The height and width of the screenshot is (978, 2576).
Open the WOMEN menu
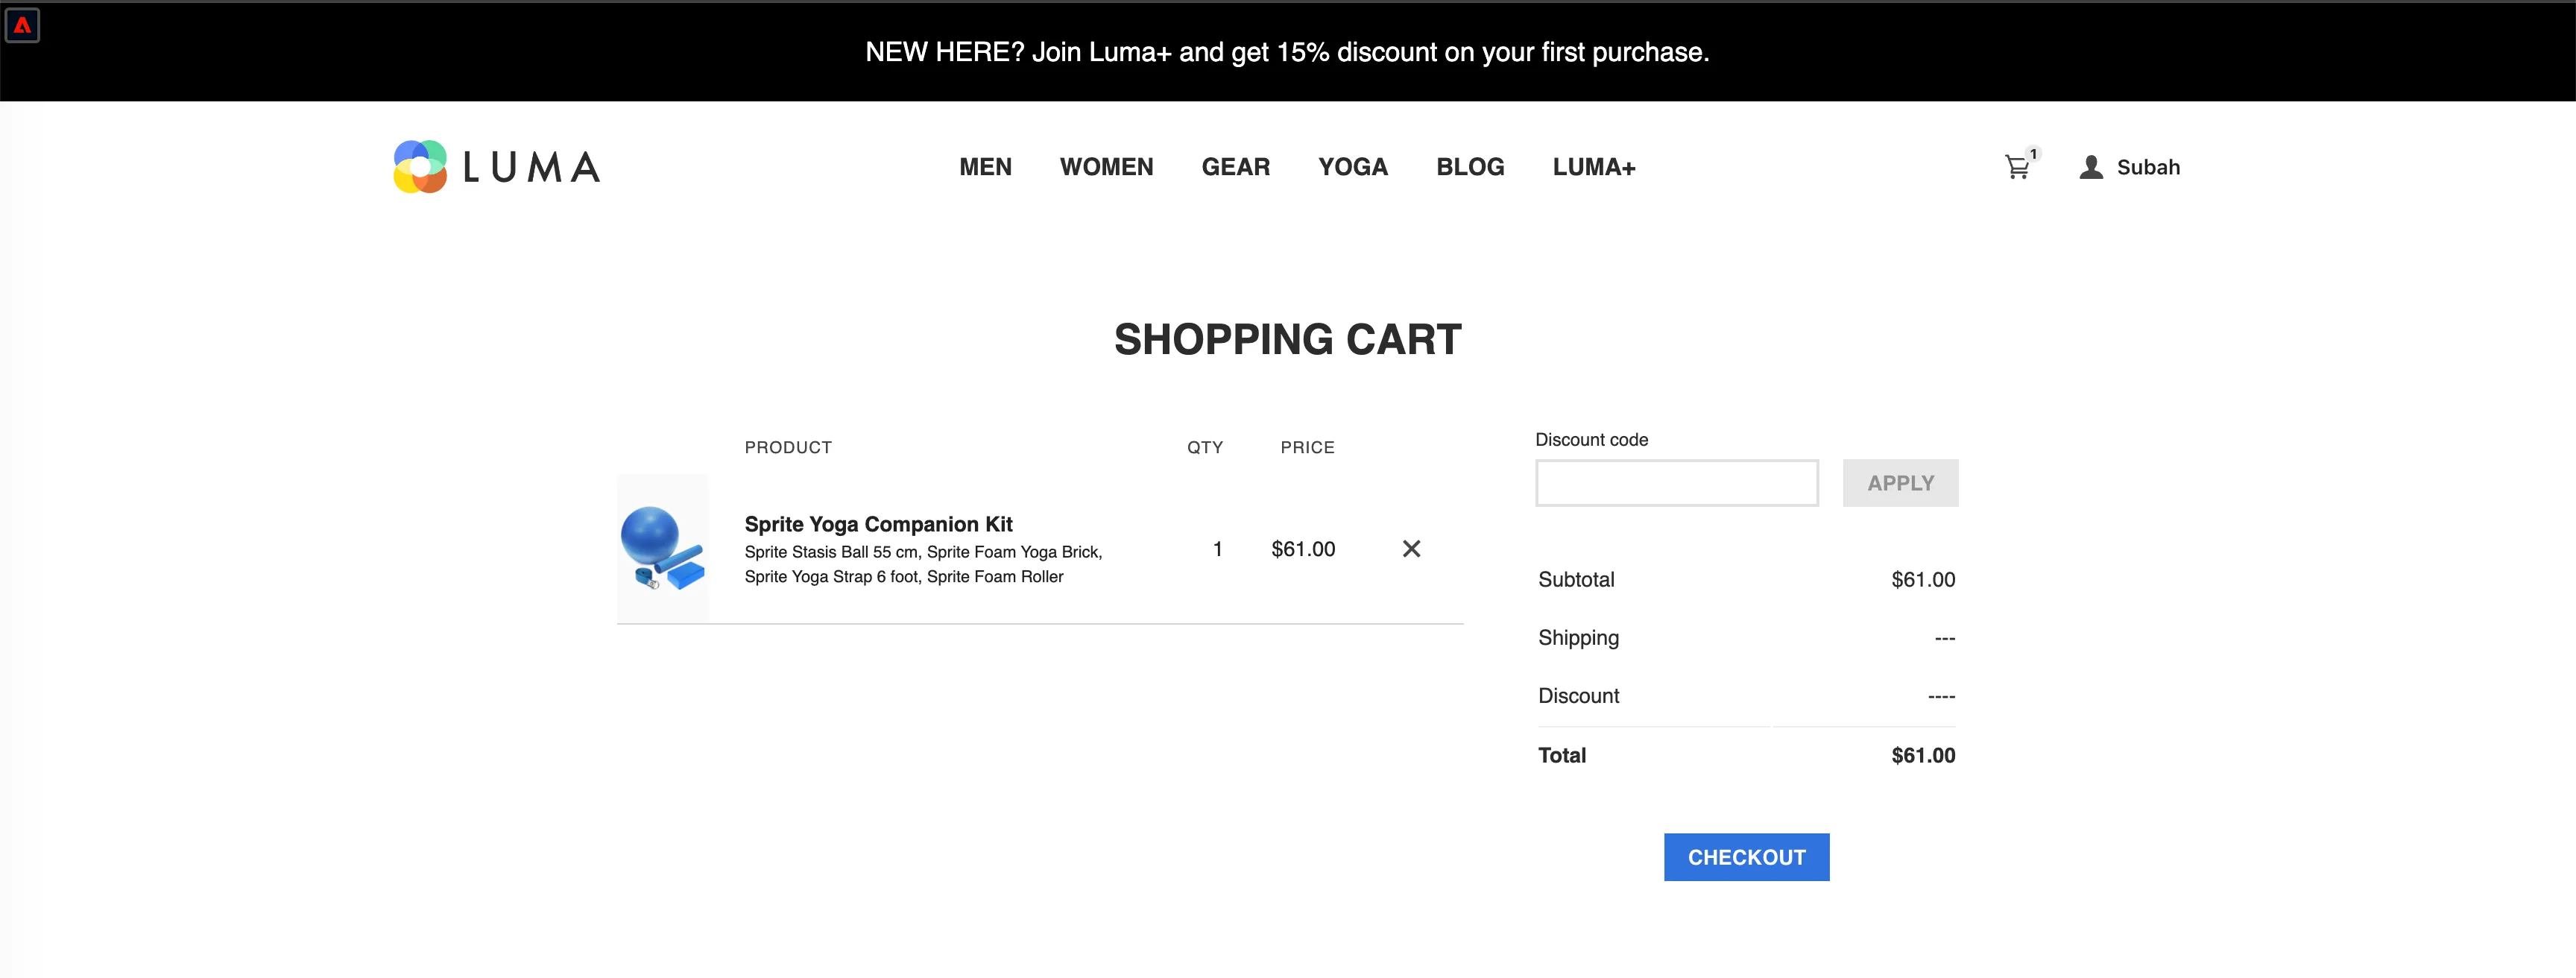tap(1106, 167)
